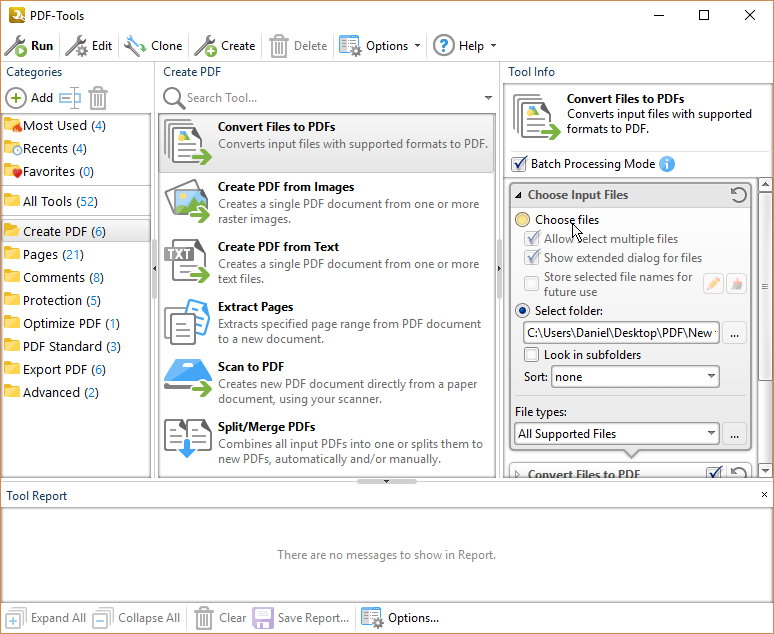The image size is (774, 634).
Task: Browse for input folder ellipsis button
Action: (735, 333)
